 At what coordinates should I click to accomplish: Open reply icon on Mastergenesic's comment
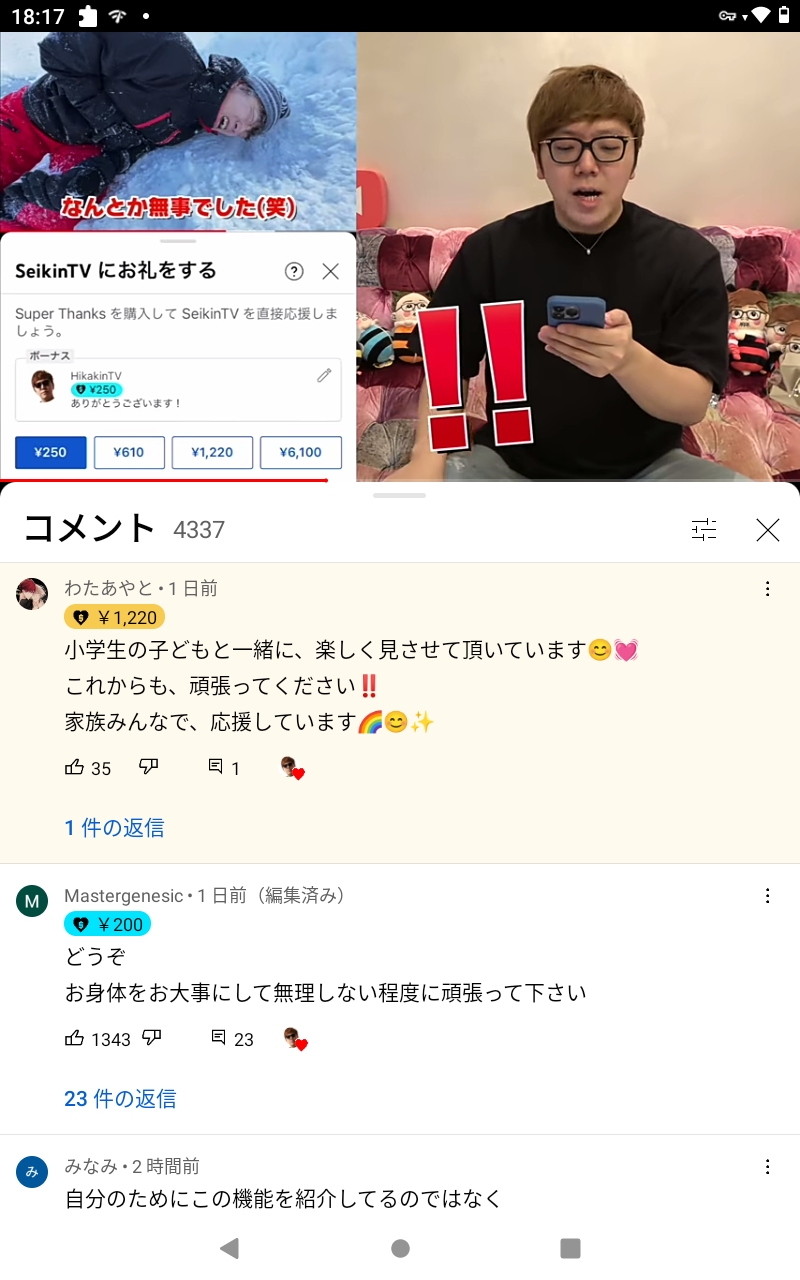pos(218,1038)
